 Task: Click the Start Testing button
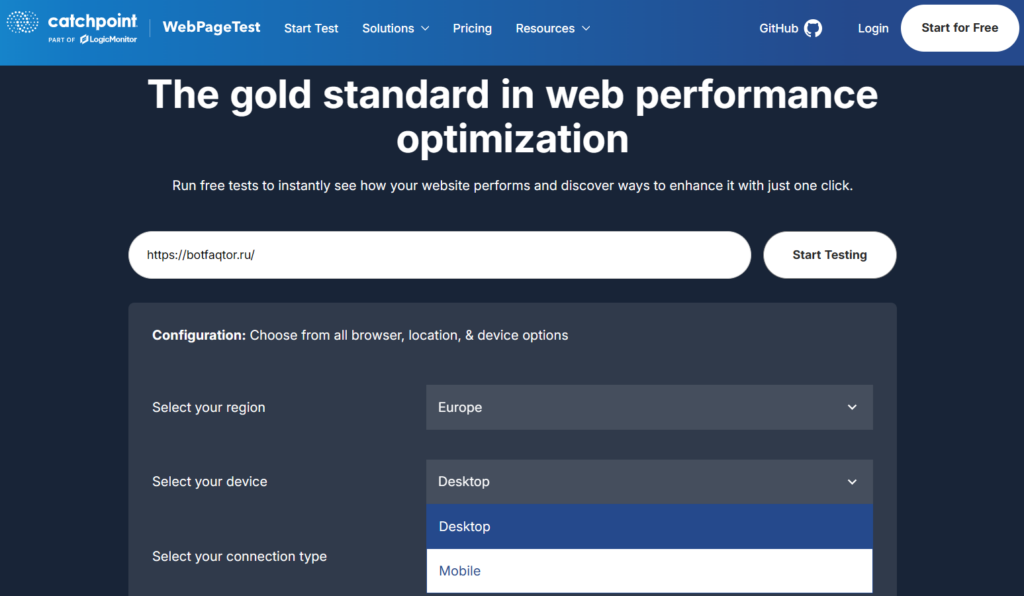tap(829, 255)
